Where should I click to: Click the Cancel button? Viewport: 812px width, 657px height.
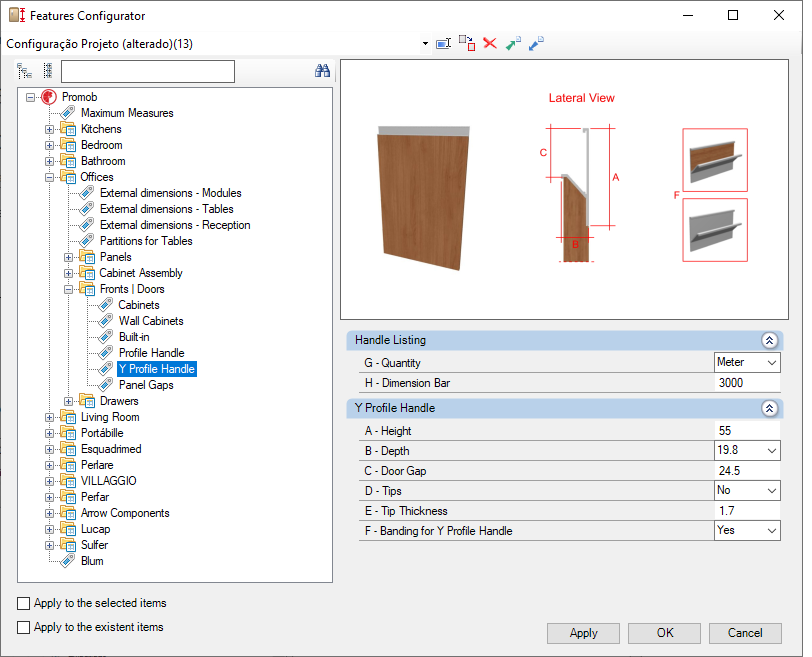(x=745, y=633)
